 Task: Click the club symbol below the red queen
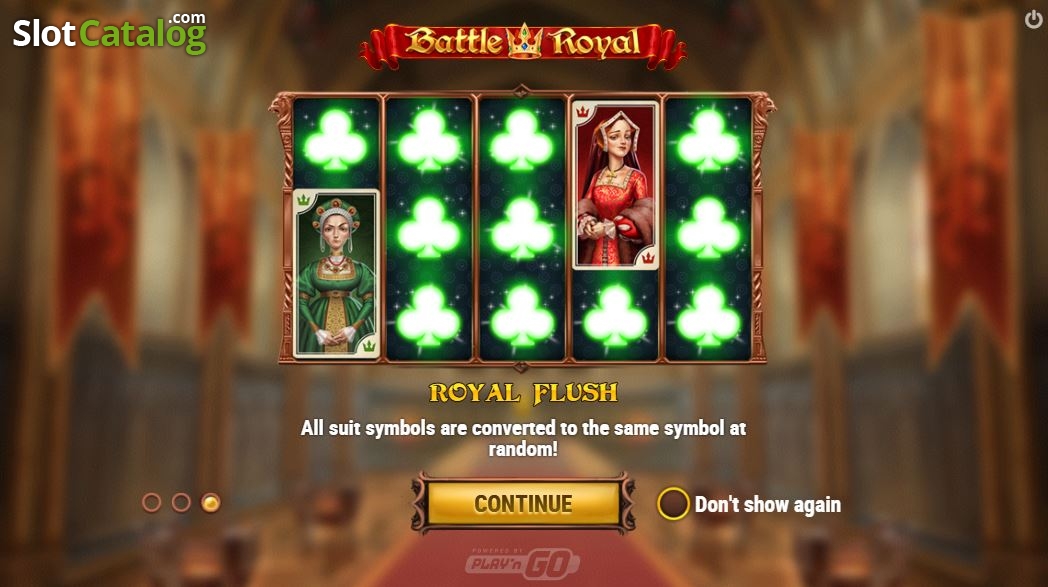pyautogui.click(x=615, y=318)
